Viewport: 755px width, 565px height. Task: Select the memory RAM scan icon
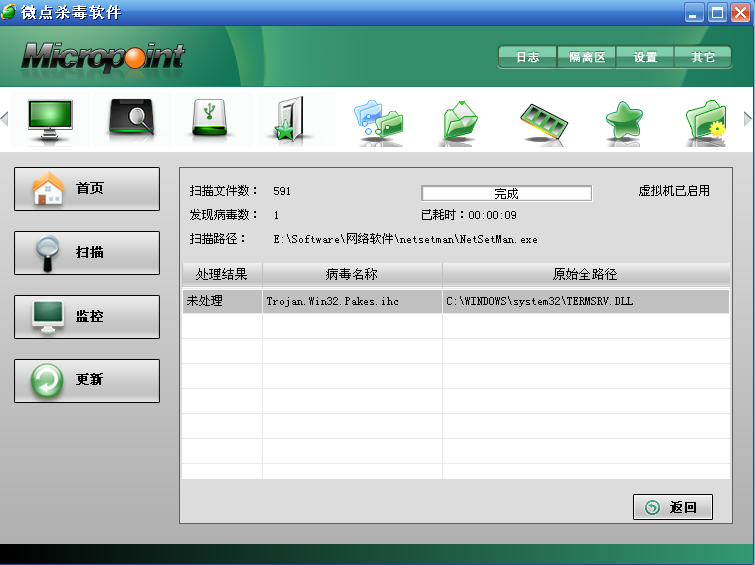click(x=544, y=121)
